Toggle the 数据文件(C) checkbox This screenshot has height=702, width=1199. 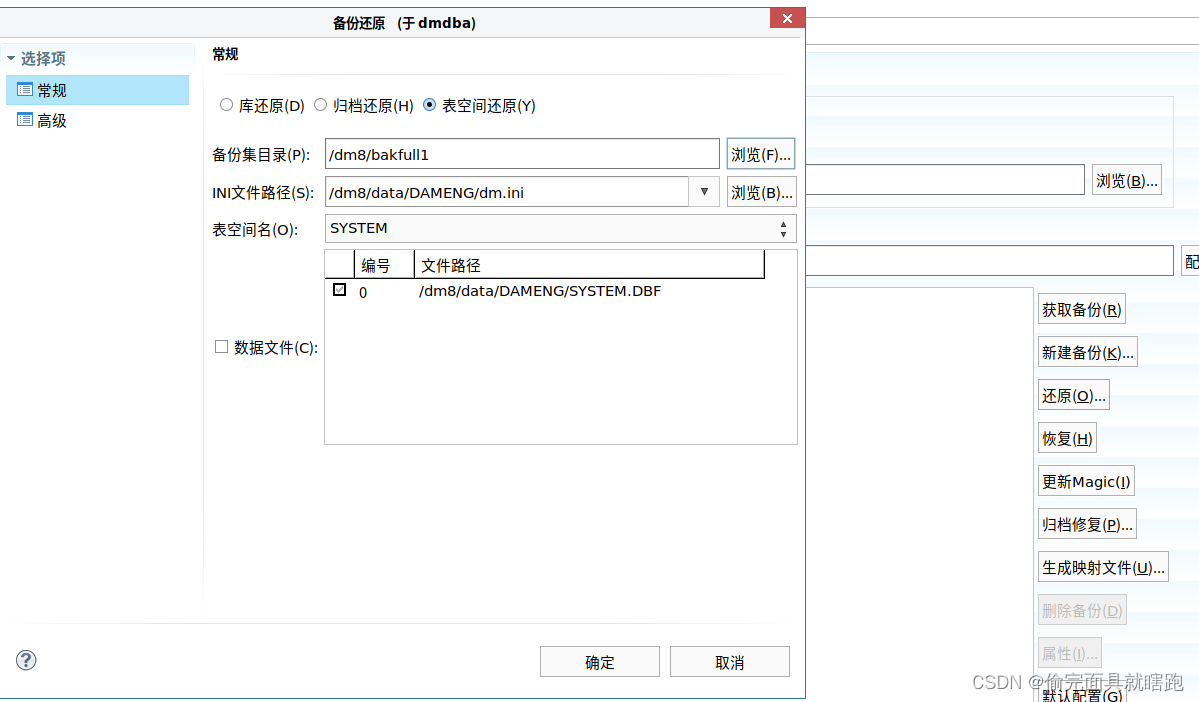click(x=222, y=346)
